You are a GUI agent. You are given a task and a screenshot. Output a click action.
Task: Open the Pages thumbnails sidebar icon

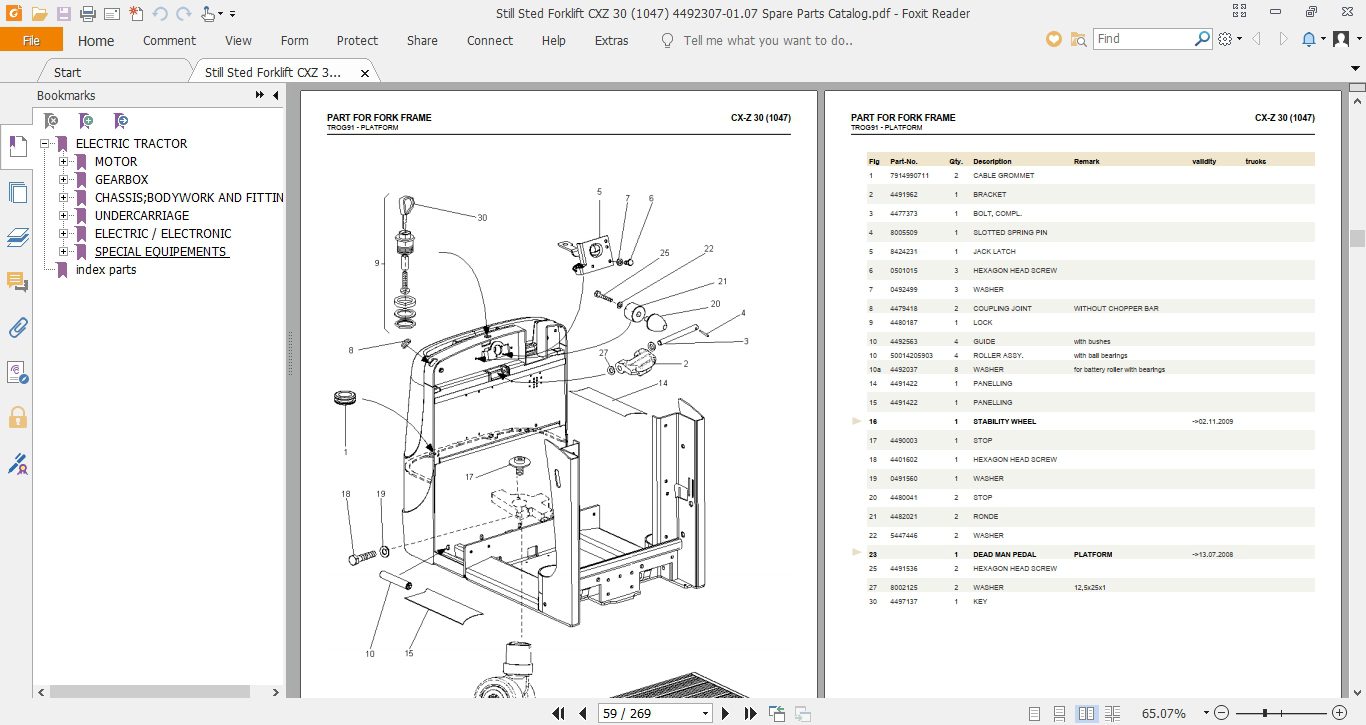(17, 192)
